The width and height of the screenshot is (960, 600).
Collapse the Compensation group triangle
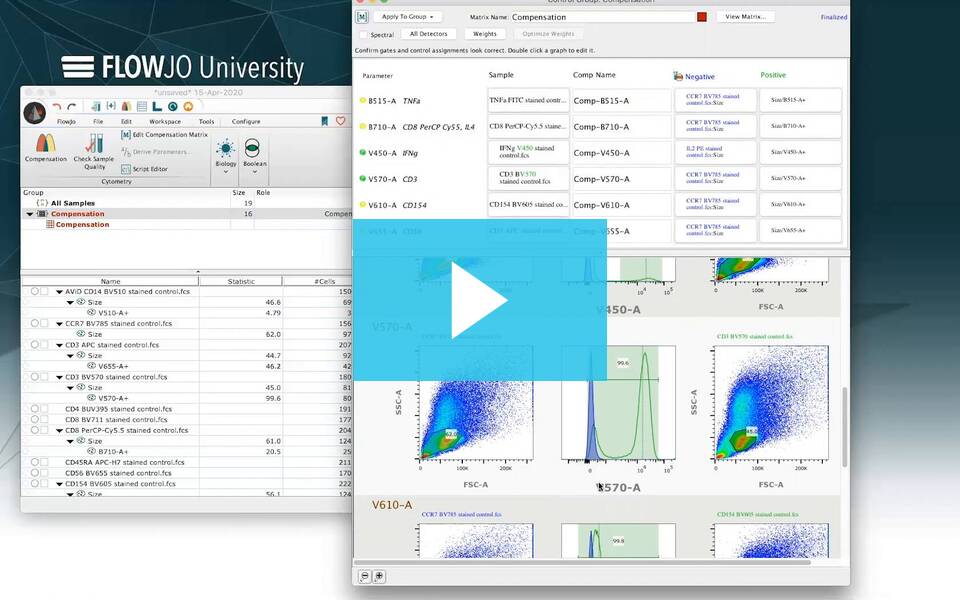click(29, 214)
